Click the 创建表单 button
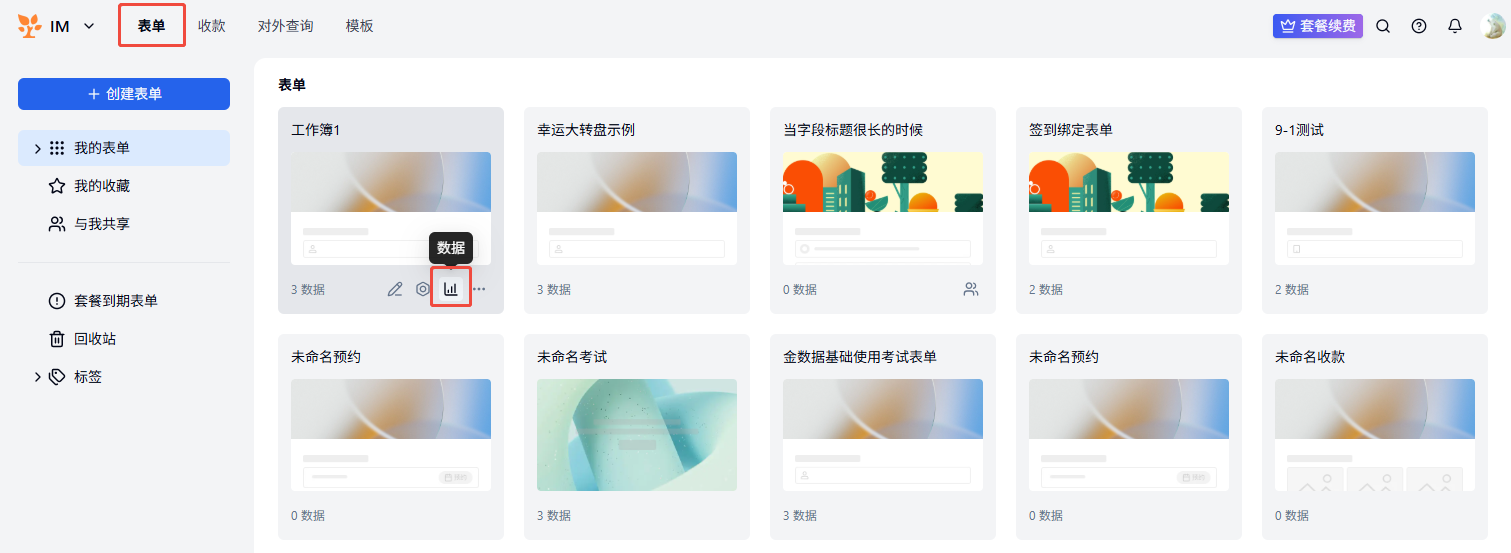 (124, 94)
